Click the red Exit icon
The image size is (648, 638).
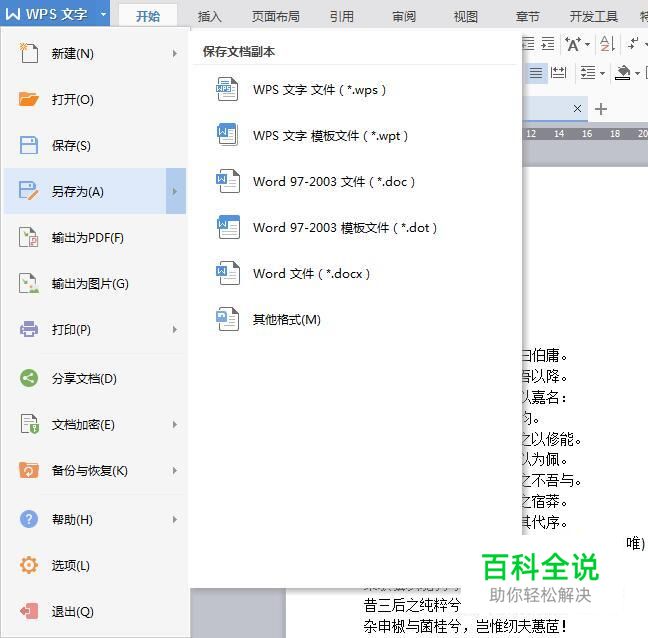click(x=29, y=611)
